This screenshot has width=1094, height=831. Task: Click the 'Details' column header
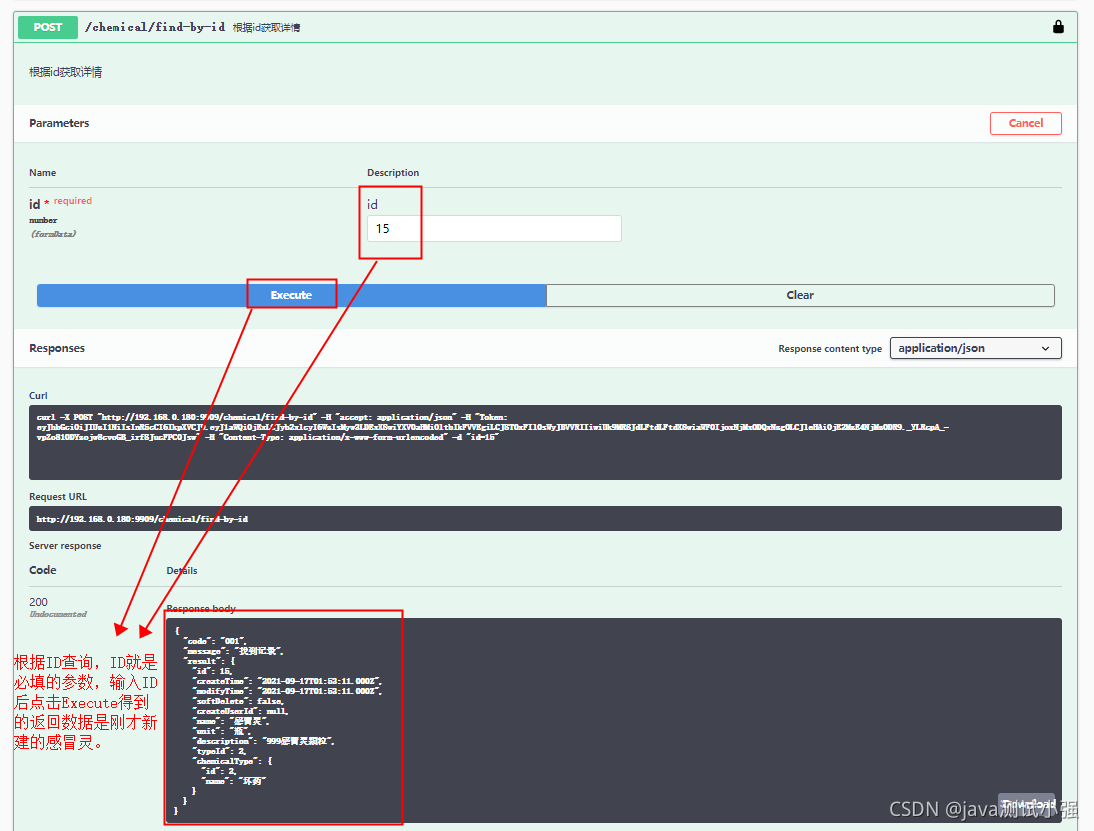tap(182, 571)
